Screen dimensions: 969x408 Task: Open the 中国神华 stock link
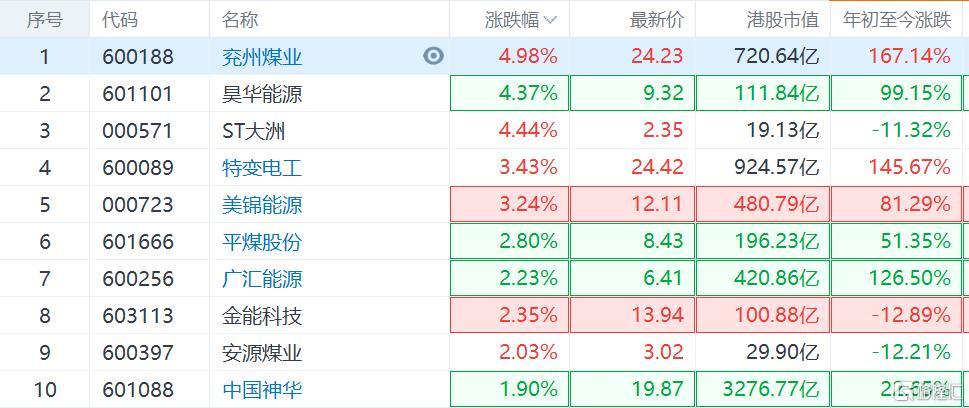[262, 390]
